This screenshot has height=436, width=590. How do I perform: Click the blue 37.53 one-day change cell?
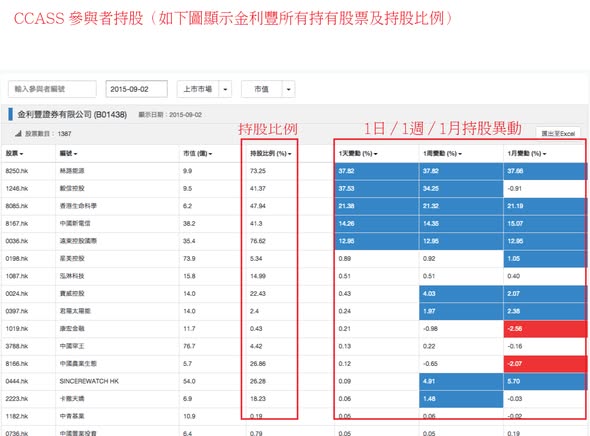(x=377, y=188)
